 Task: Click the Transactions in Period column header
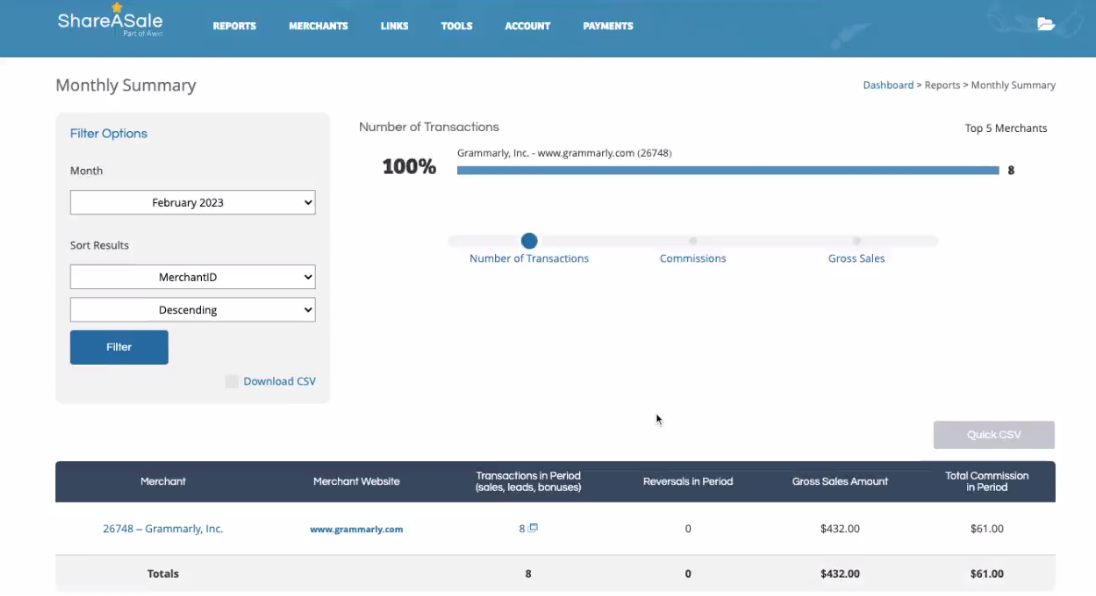pyautogui.click(x=528, y=481)
